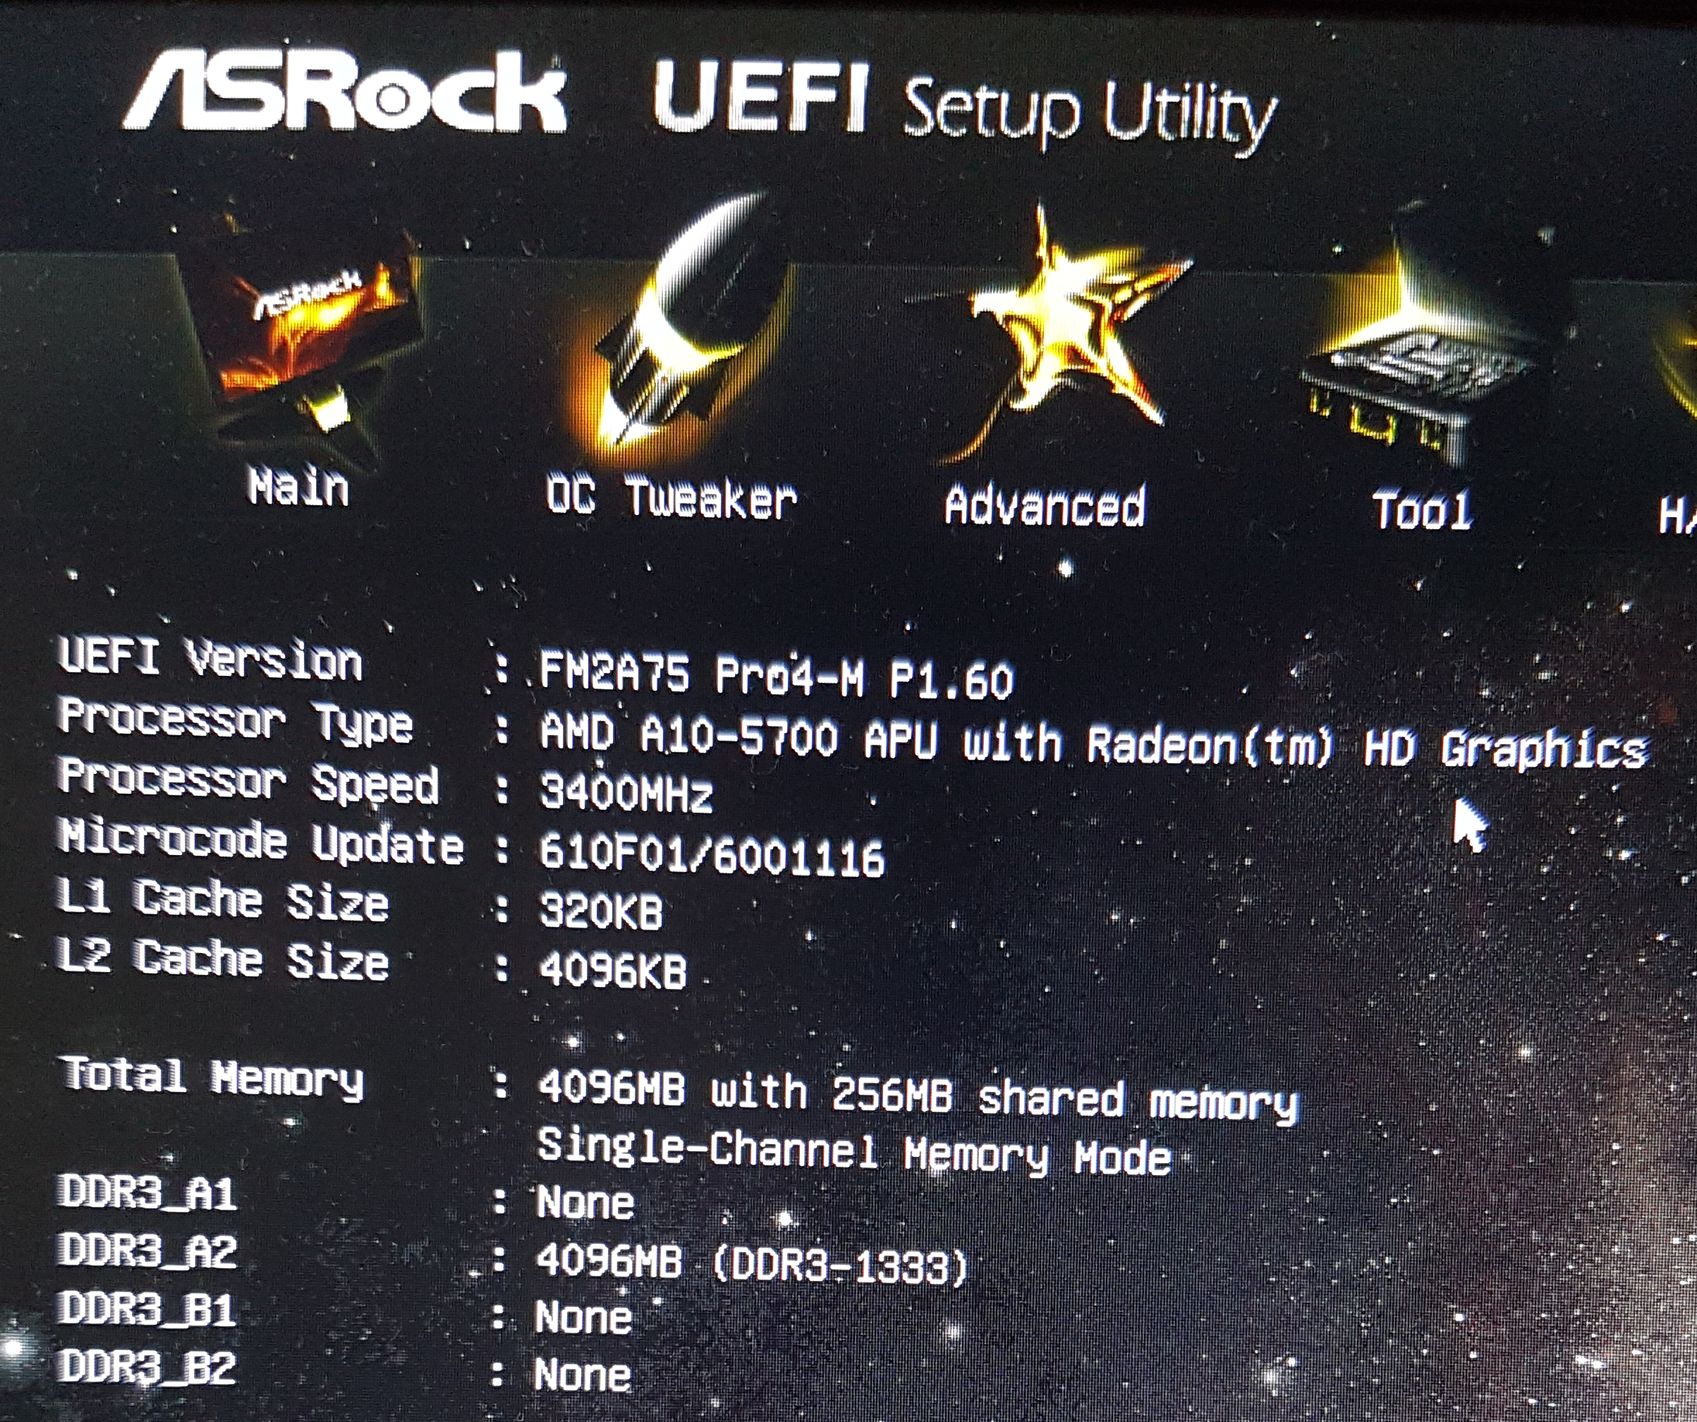Screen dimensions: 1697x1422
Task: Click the UEFI Setup Utility title
Action: tap(965, 107)
